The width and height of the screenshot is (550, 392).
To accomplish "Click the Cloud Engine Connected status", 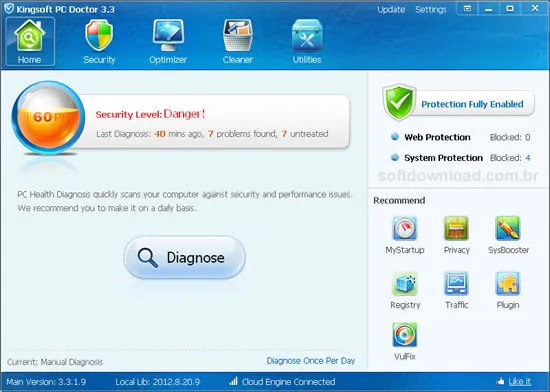I will 288,381.
